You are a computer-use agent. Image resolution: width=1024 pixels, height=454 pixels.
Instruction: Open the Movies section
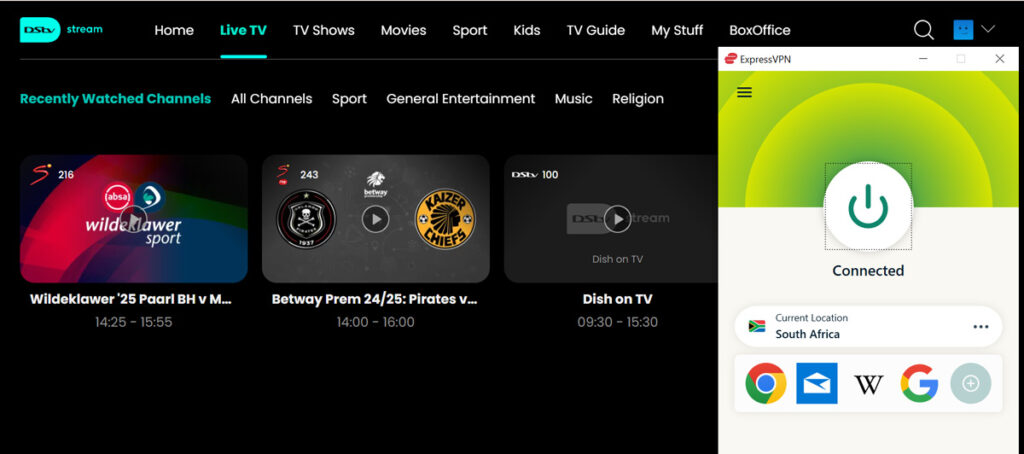(x=404, y=30)
